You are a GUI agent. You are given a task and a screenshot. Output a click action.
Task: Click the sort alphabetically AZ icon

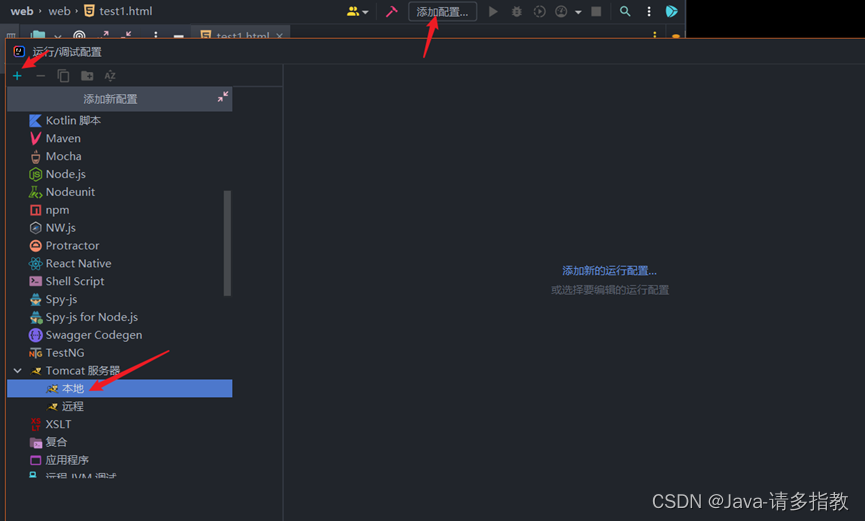point(110,76)
